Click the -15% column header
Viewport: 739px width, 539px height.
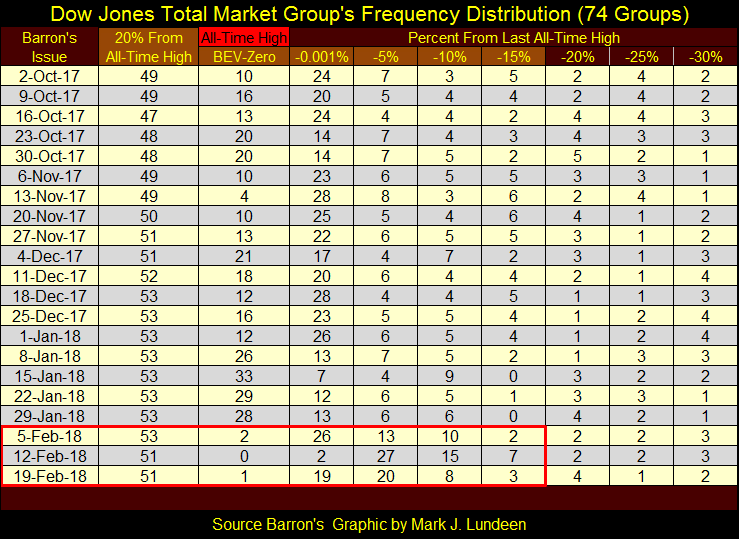click(x=513, y=56)
